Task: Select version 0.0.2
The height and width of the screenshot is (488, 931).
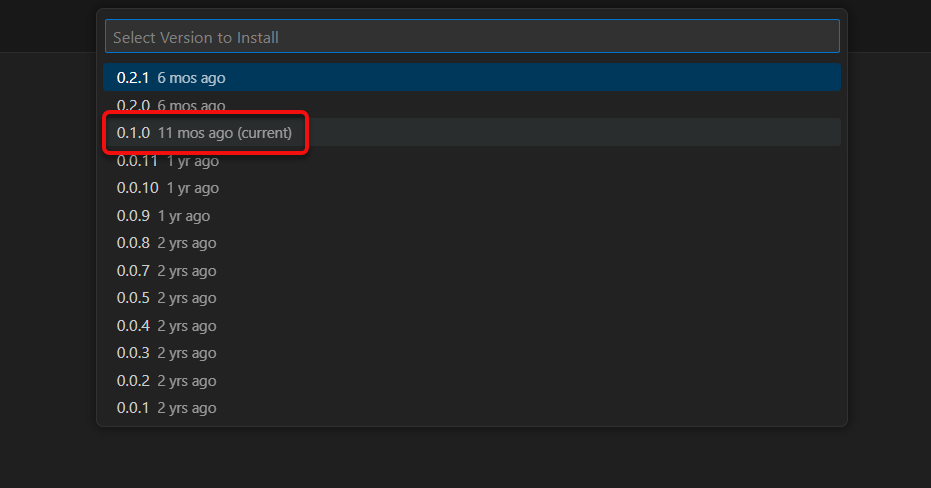Action: pos(133,380)
